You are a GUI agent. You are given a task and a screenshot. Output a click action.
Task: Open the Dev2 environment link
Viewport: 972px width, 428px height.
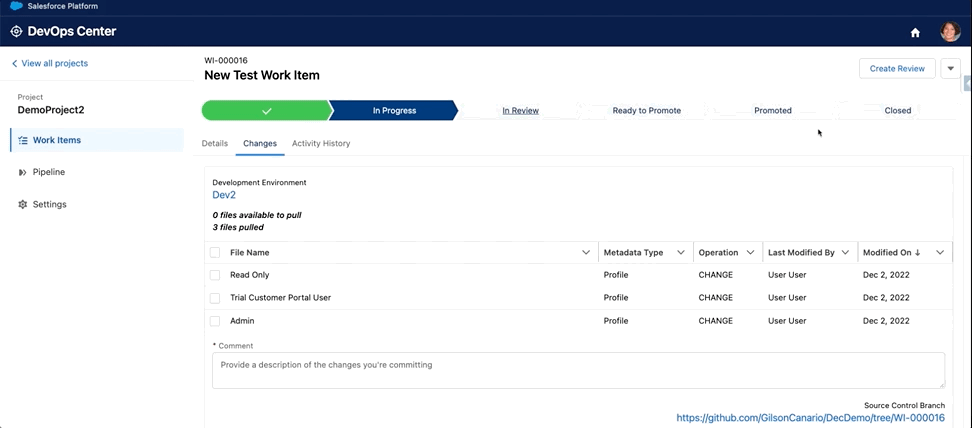(224, 195)
